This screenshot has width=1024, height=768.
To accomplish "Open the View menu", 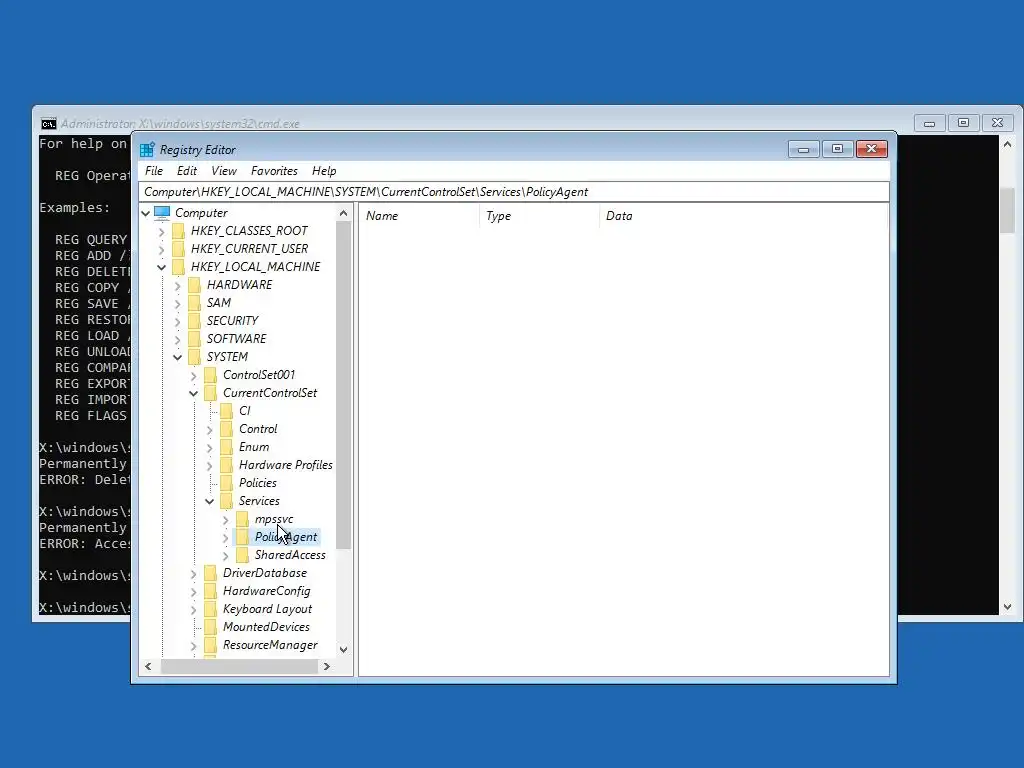I will (x=224, y=171).
